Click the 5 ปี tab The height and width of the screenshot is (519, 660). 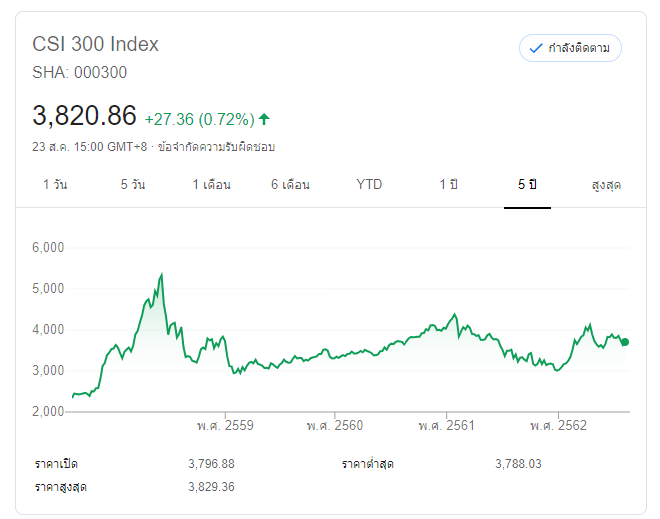coord(527,185)
